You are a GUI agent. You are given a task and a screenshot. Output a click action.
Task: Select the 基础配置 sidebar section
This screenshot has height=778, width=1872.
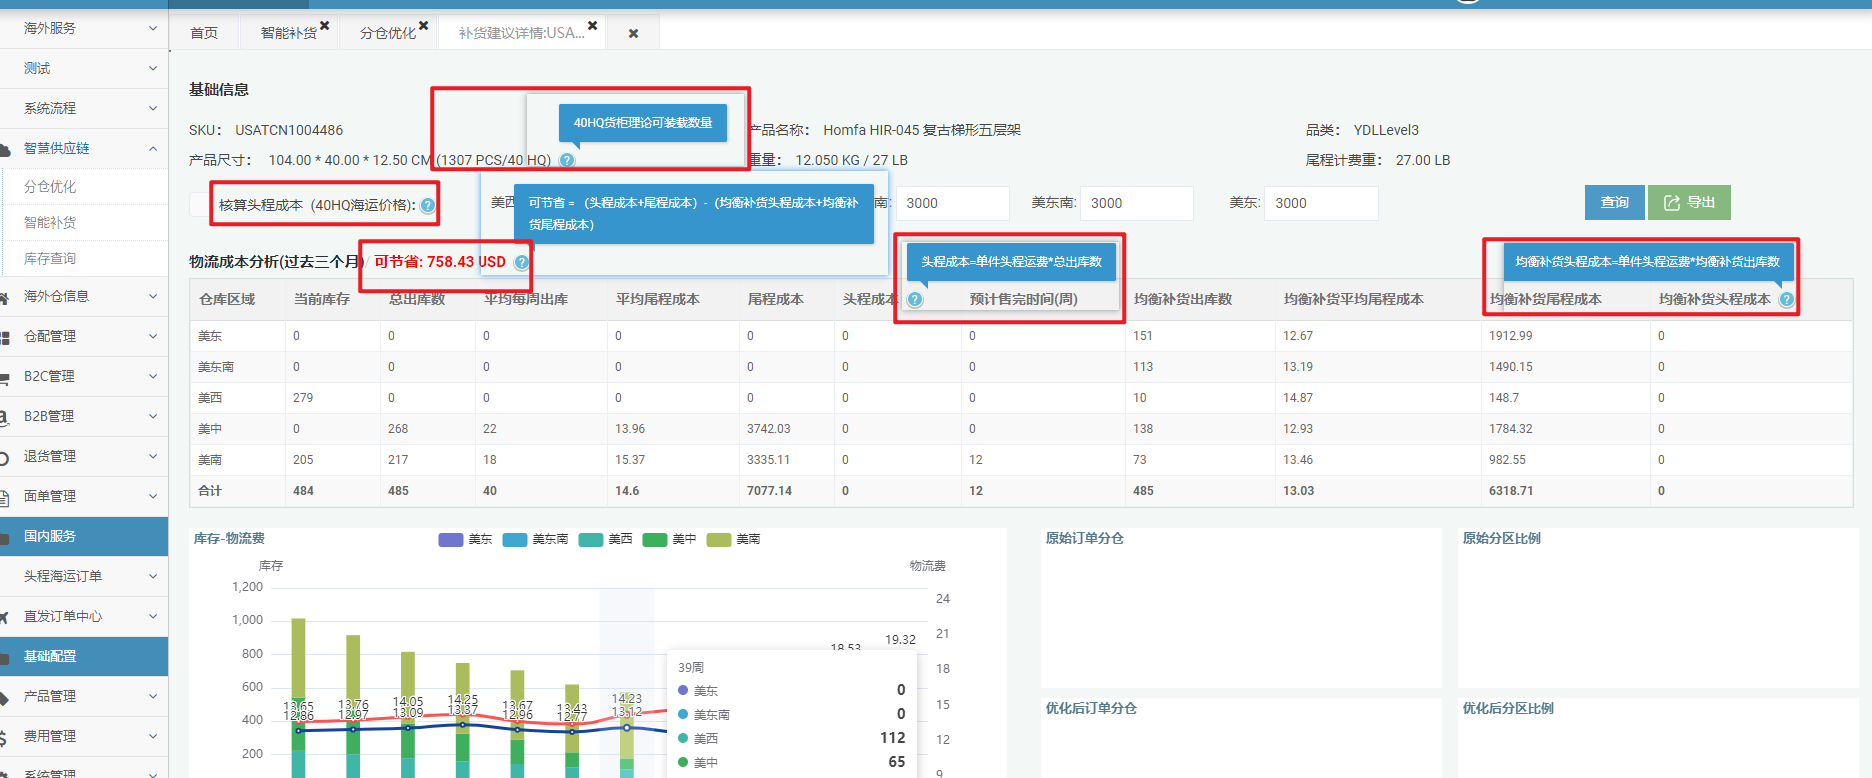(x=84, y=656)
